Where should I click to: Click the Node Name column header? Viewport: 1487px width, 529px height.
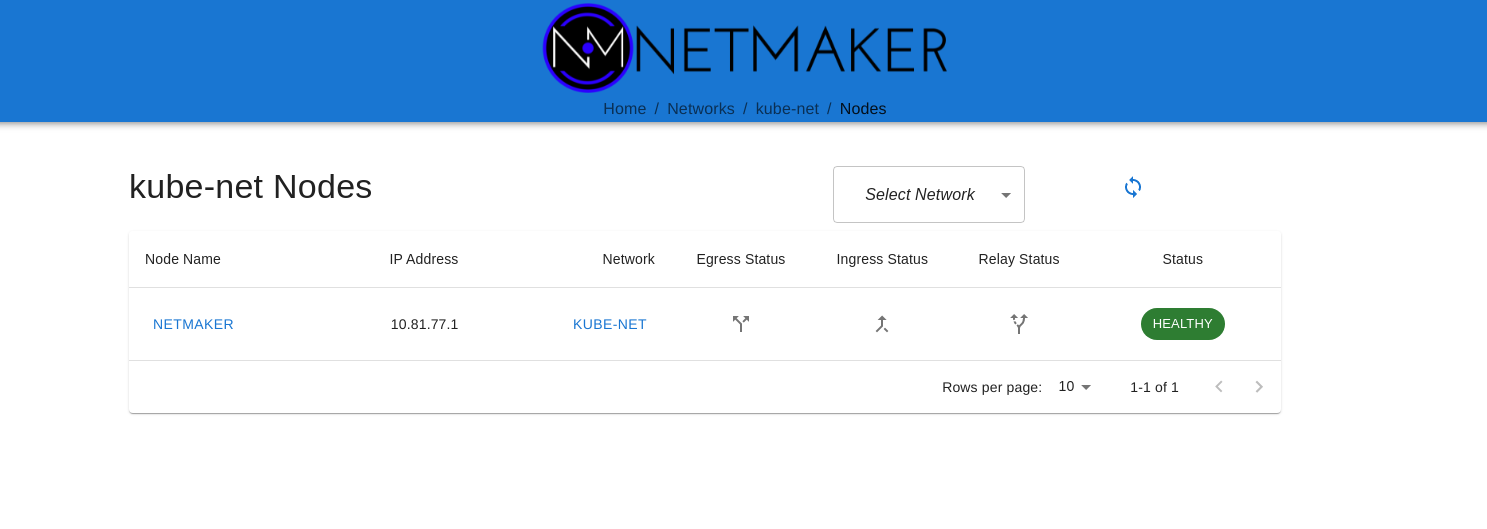pos(183,259)
